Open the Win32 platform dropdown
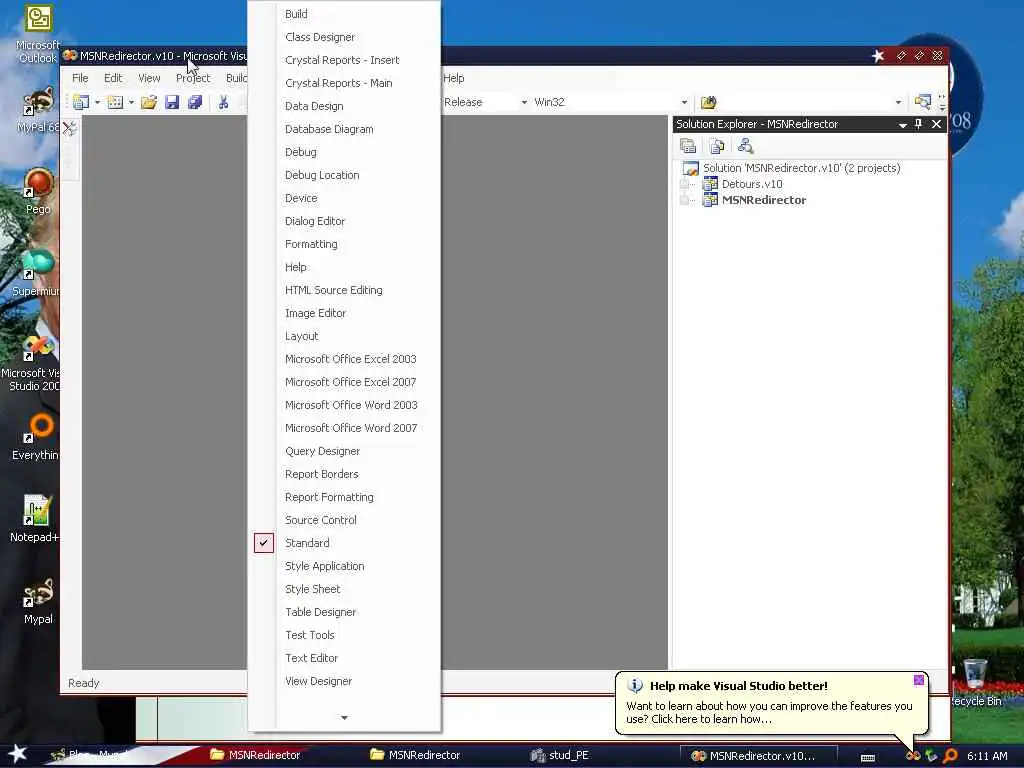Screen dimensions: 1024x768 point(684,103)
